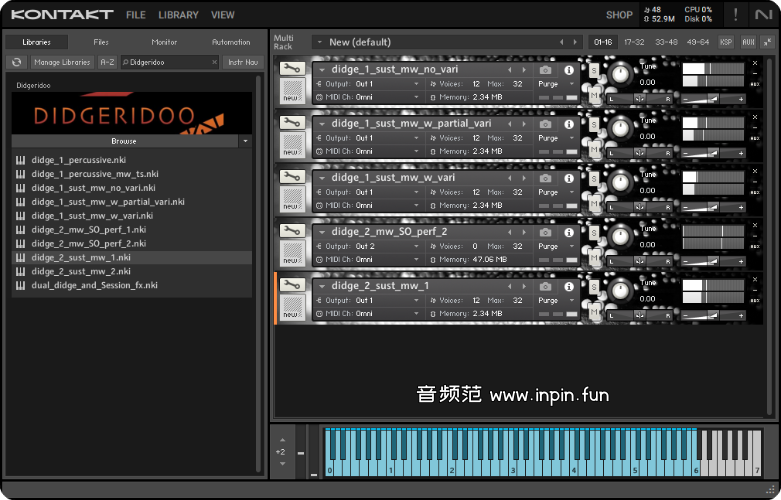
Task: Expand the Browse options arrow for Didgeridoo
Action: 245,141
